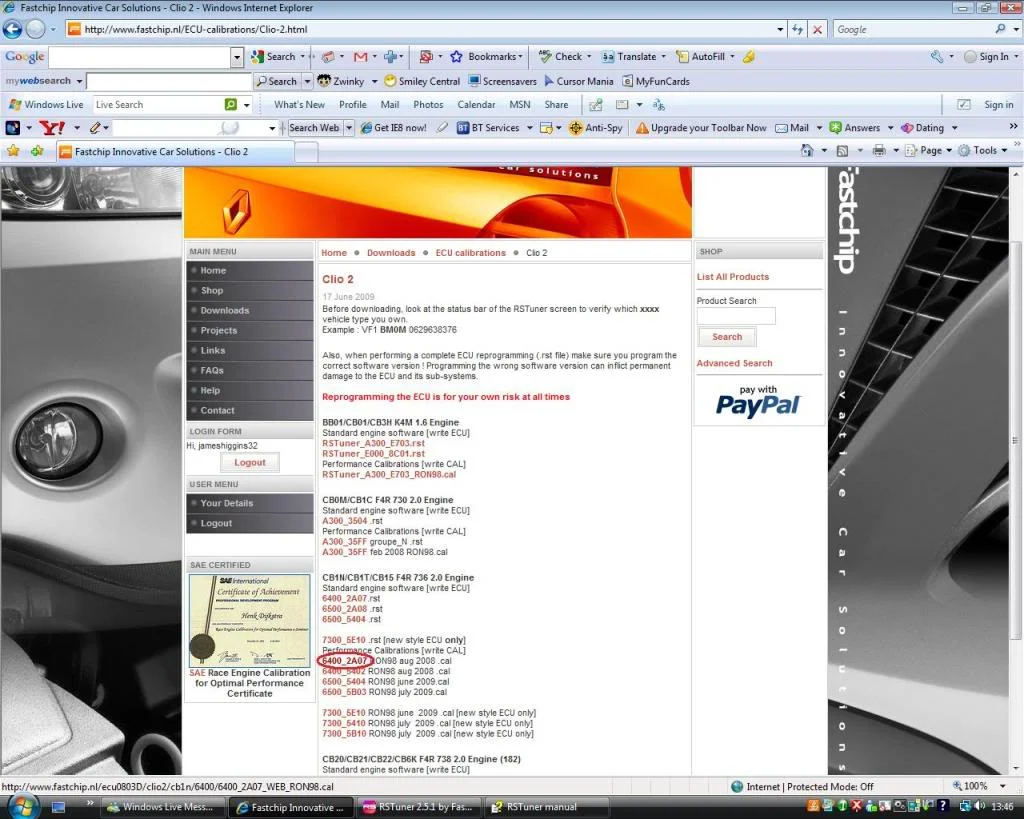Click Screensavers in mywebsearch toolbar
This screenshot has width=1024, height=819.
(x=502, y=82)
